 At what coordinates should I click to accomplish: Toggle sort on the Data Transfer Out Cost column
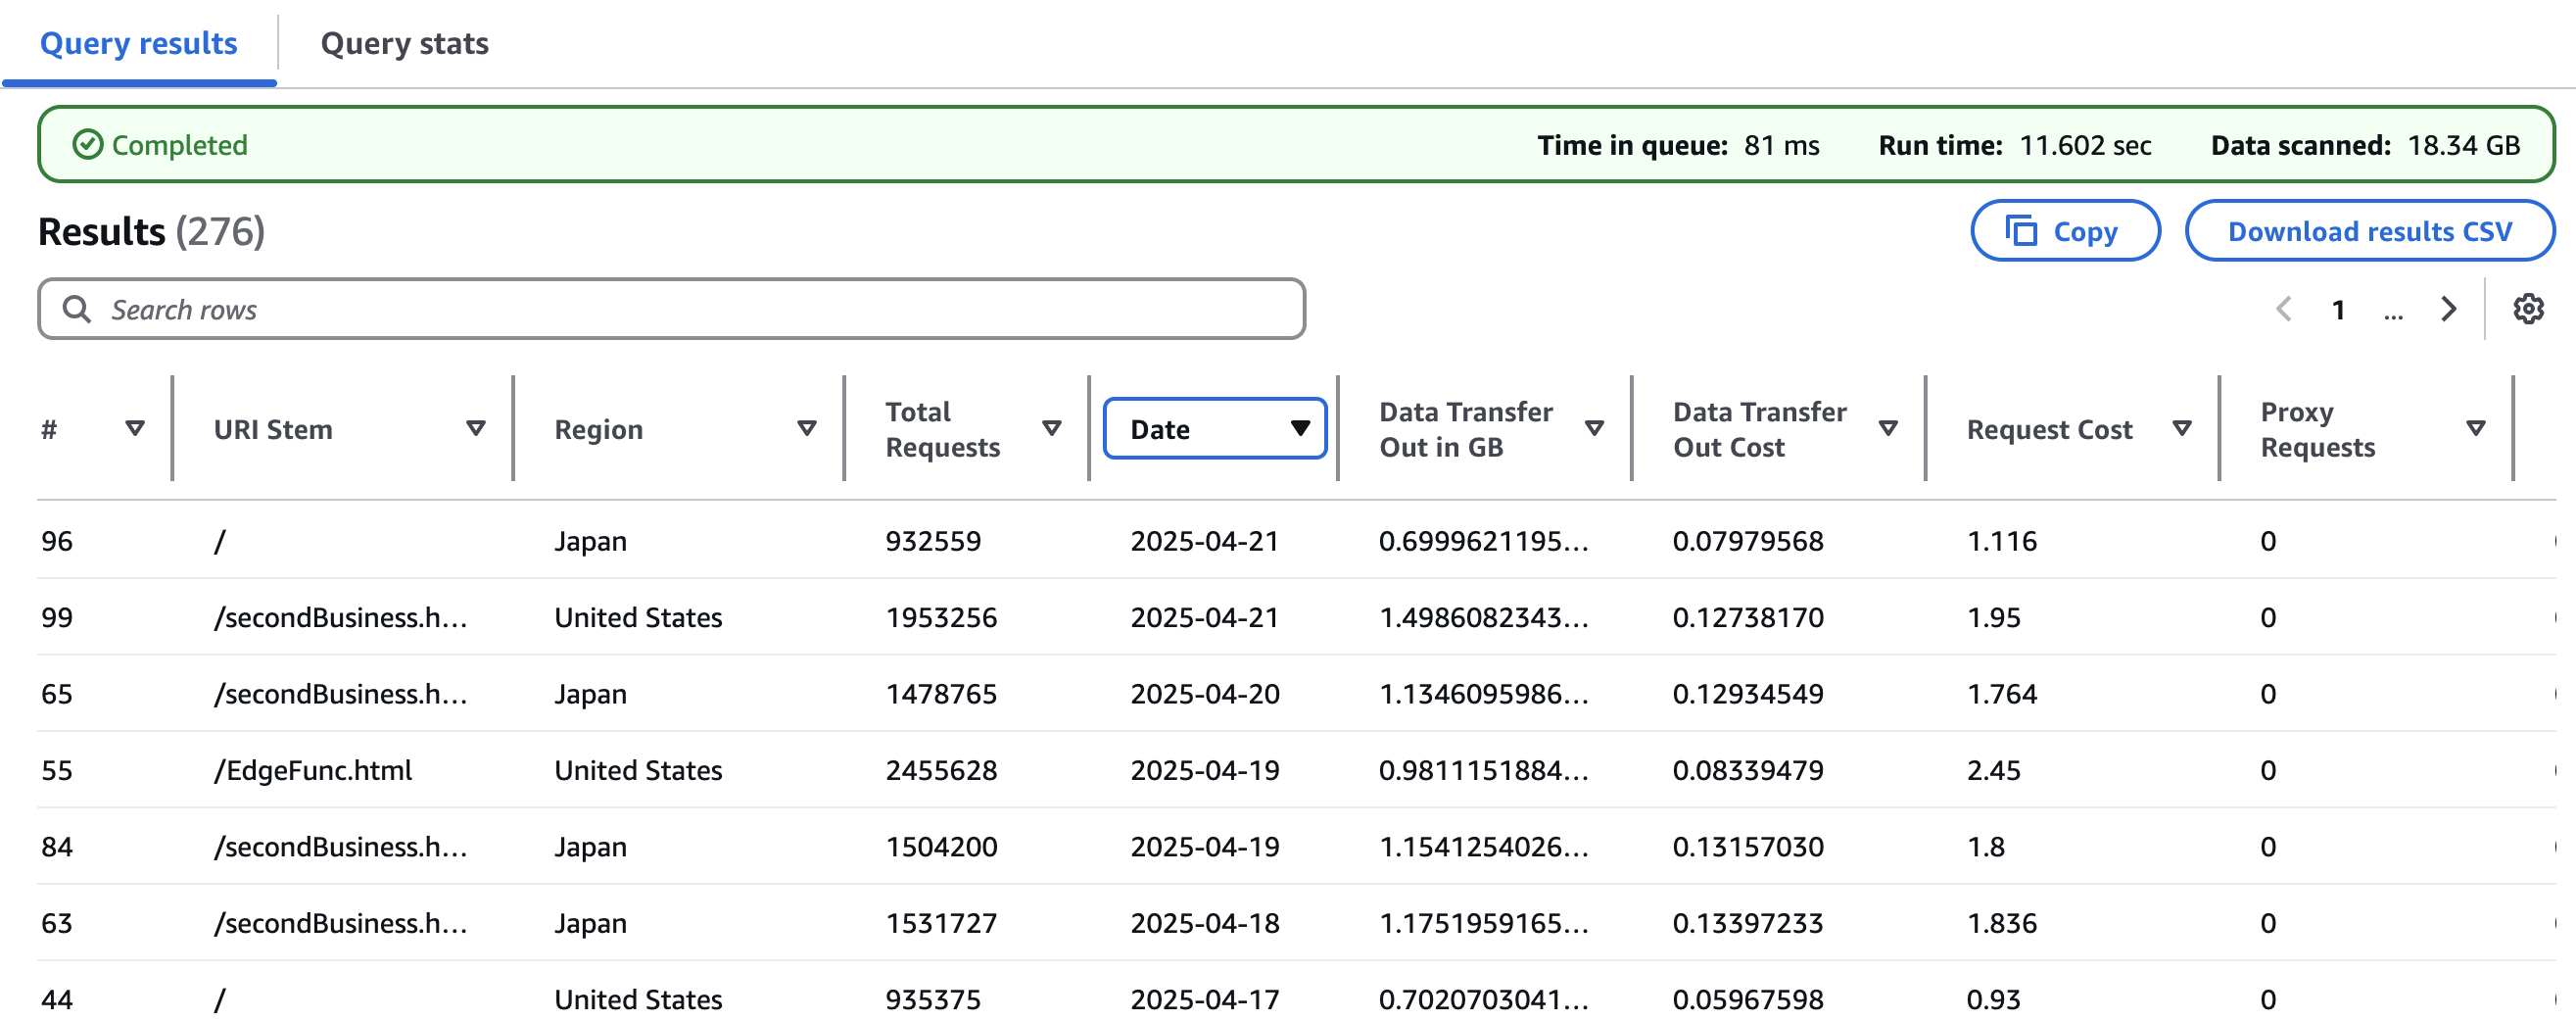tap(1888, 428)
